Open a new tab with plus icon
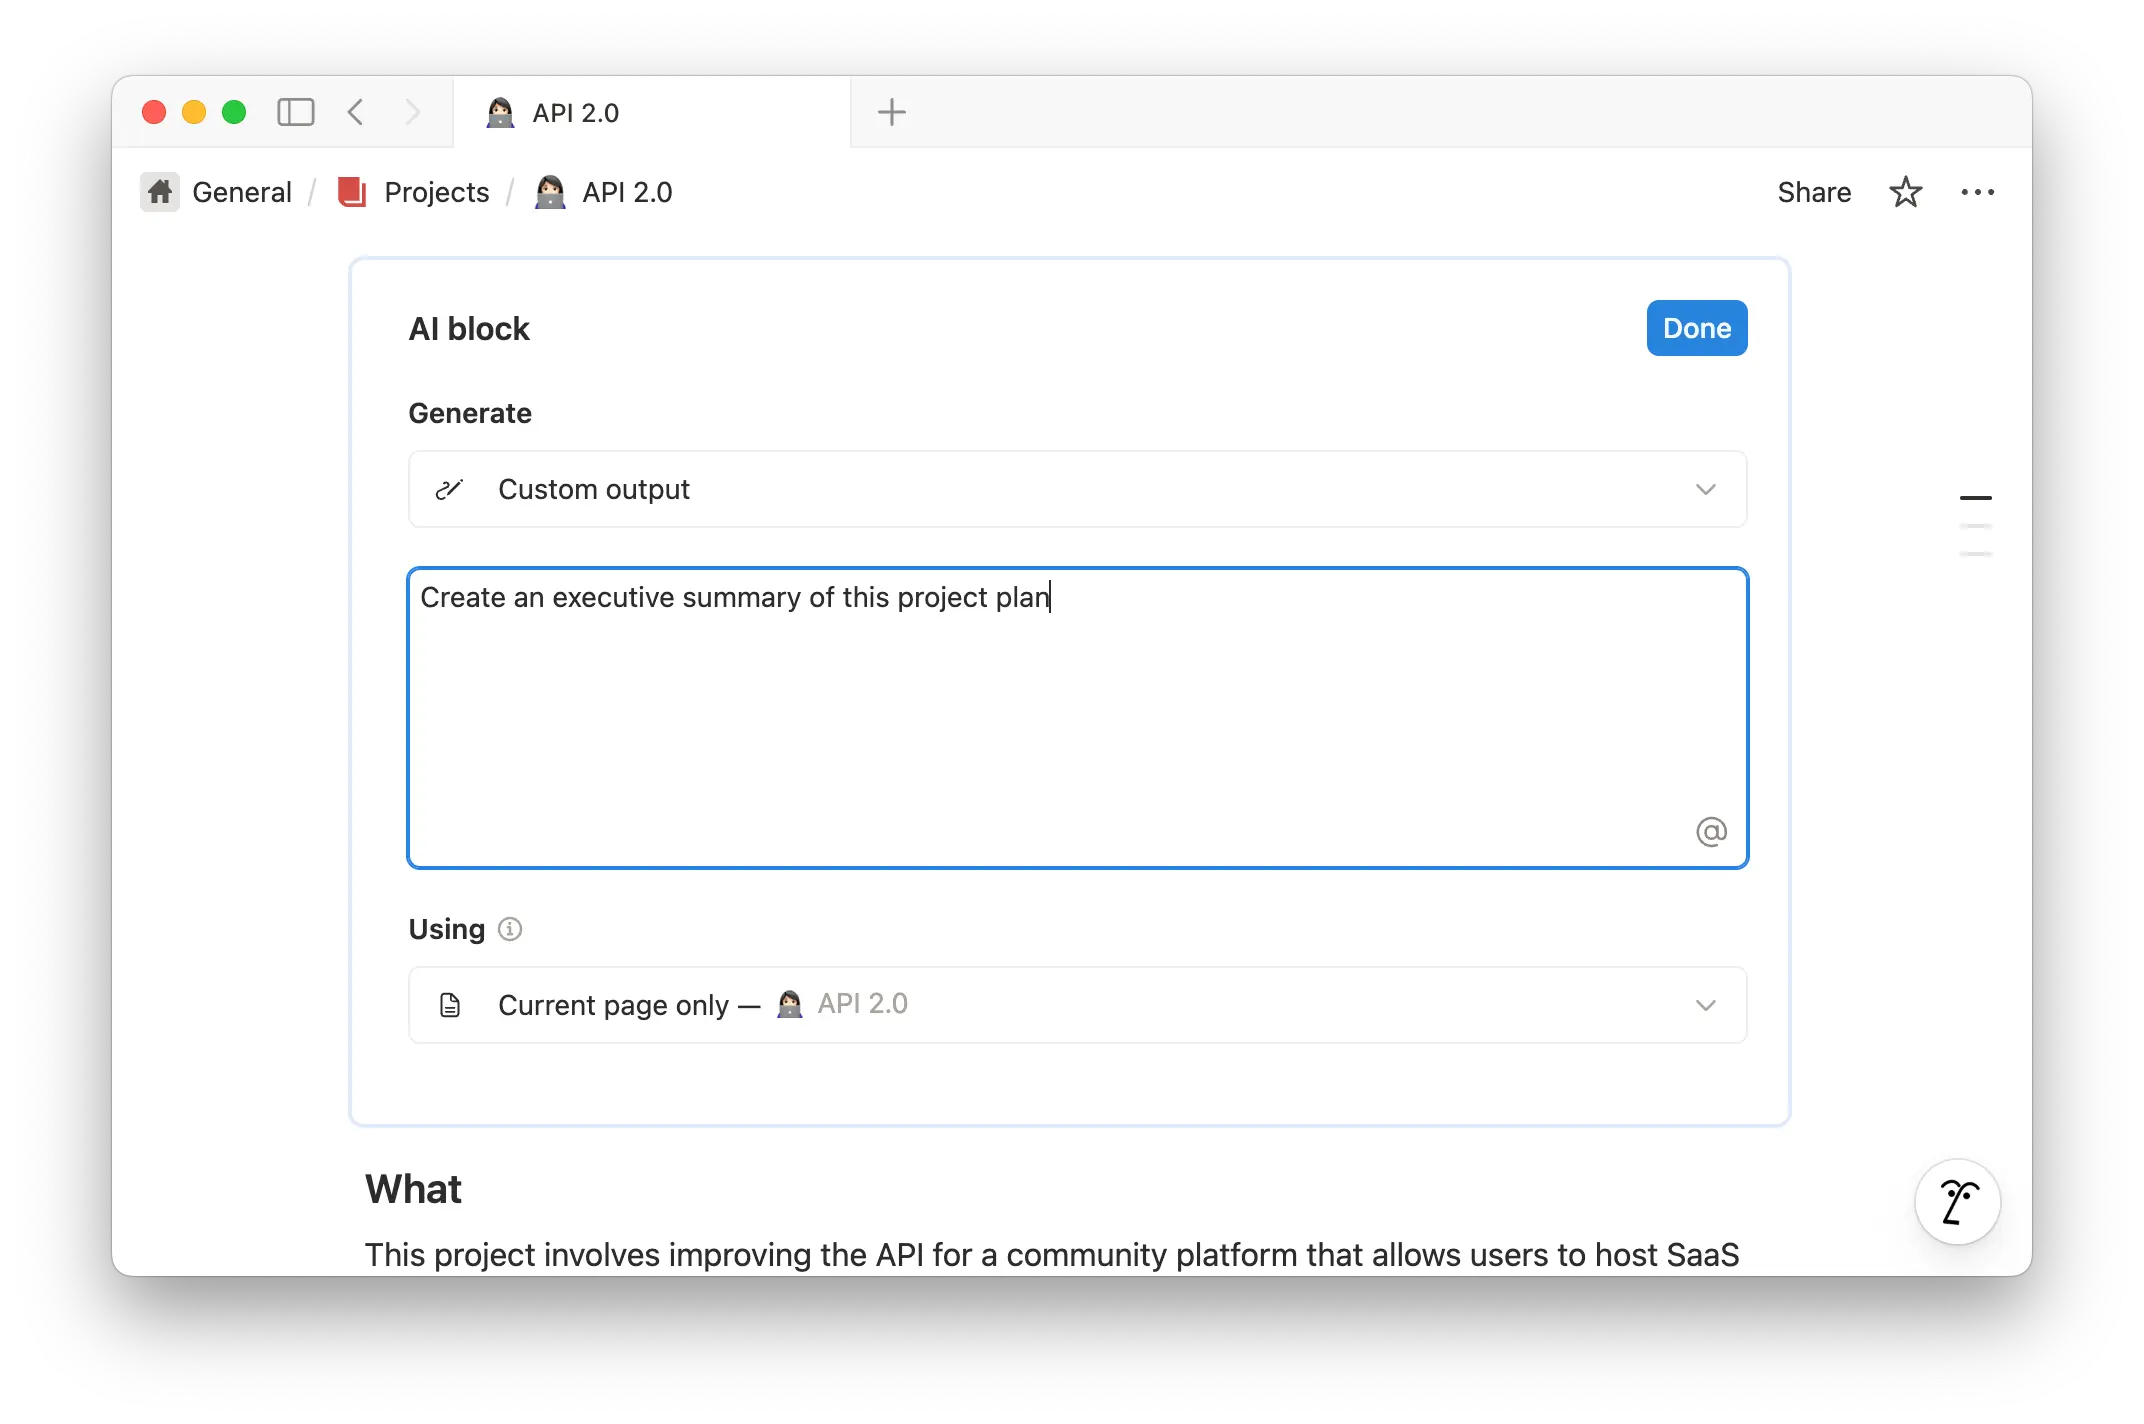The width and height of the screenshot is (2144, 1424). (x=891, y=112)
